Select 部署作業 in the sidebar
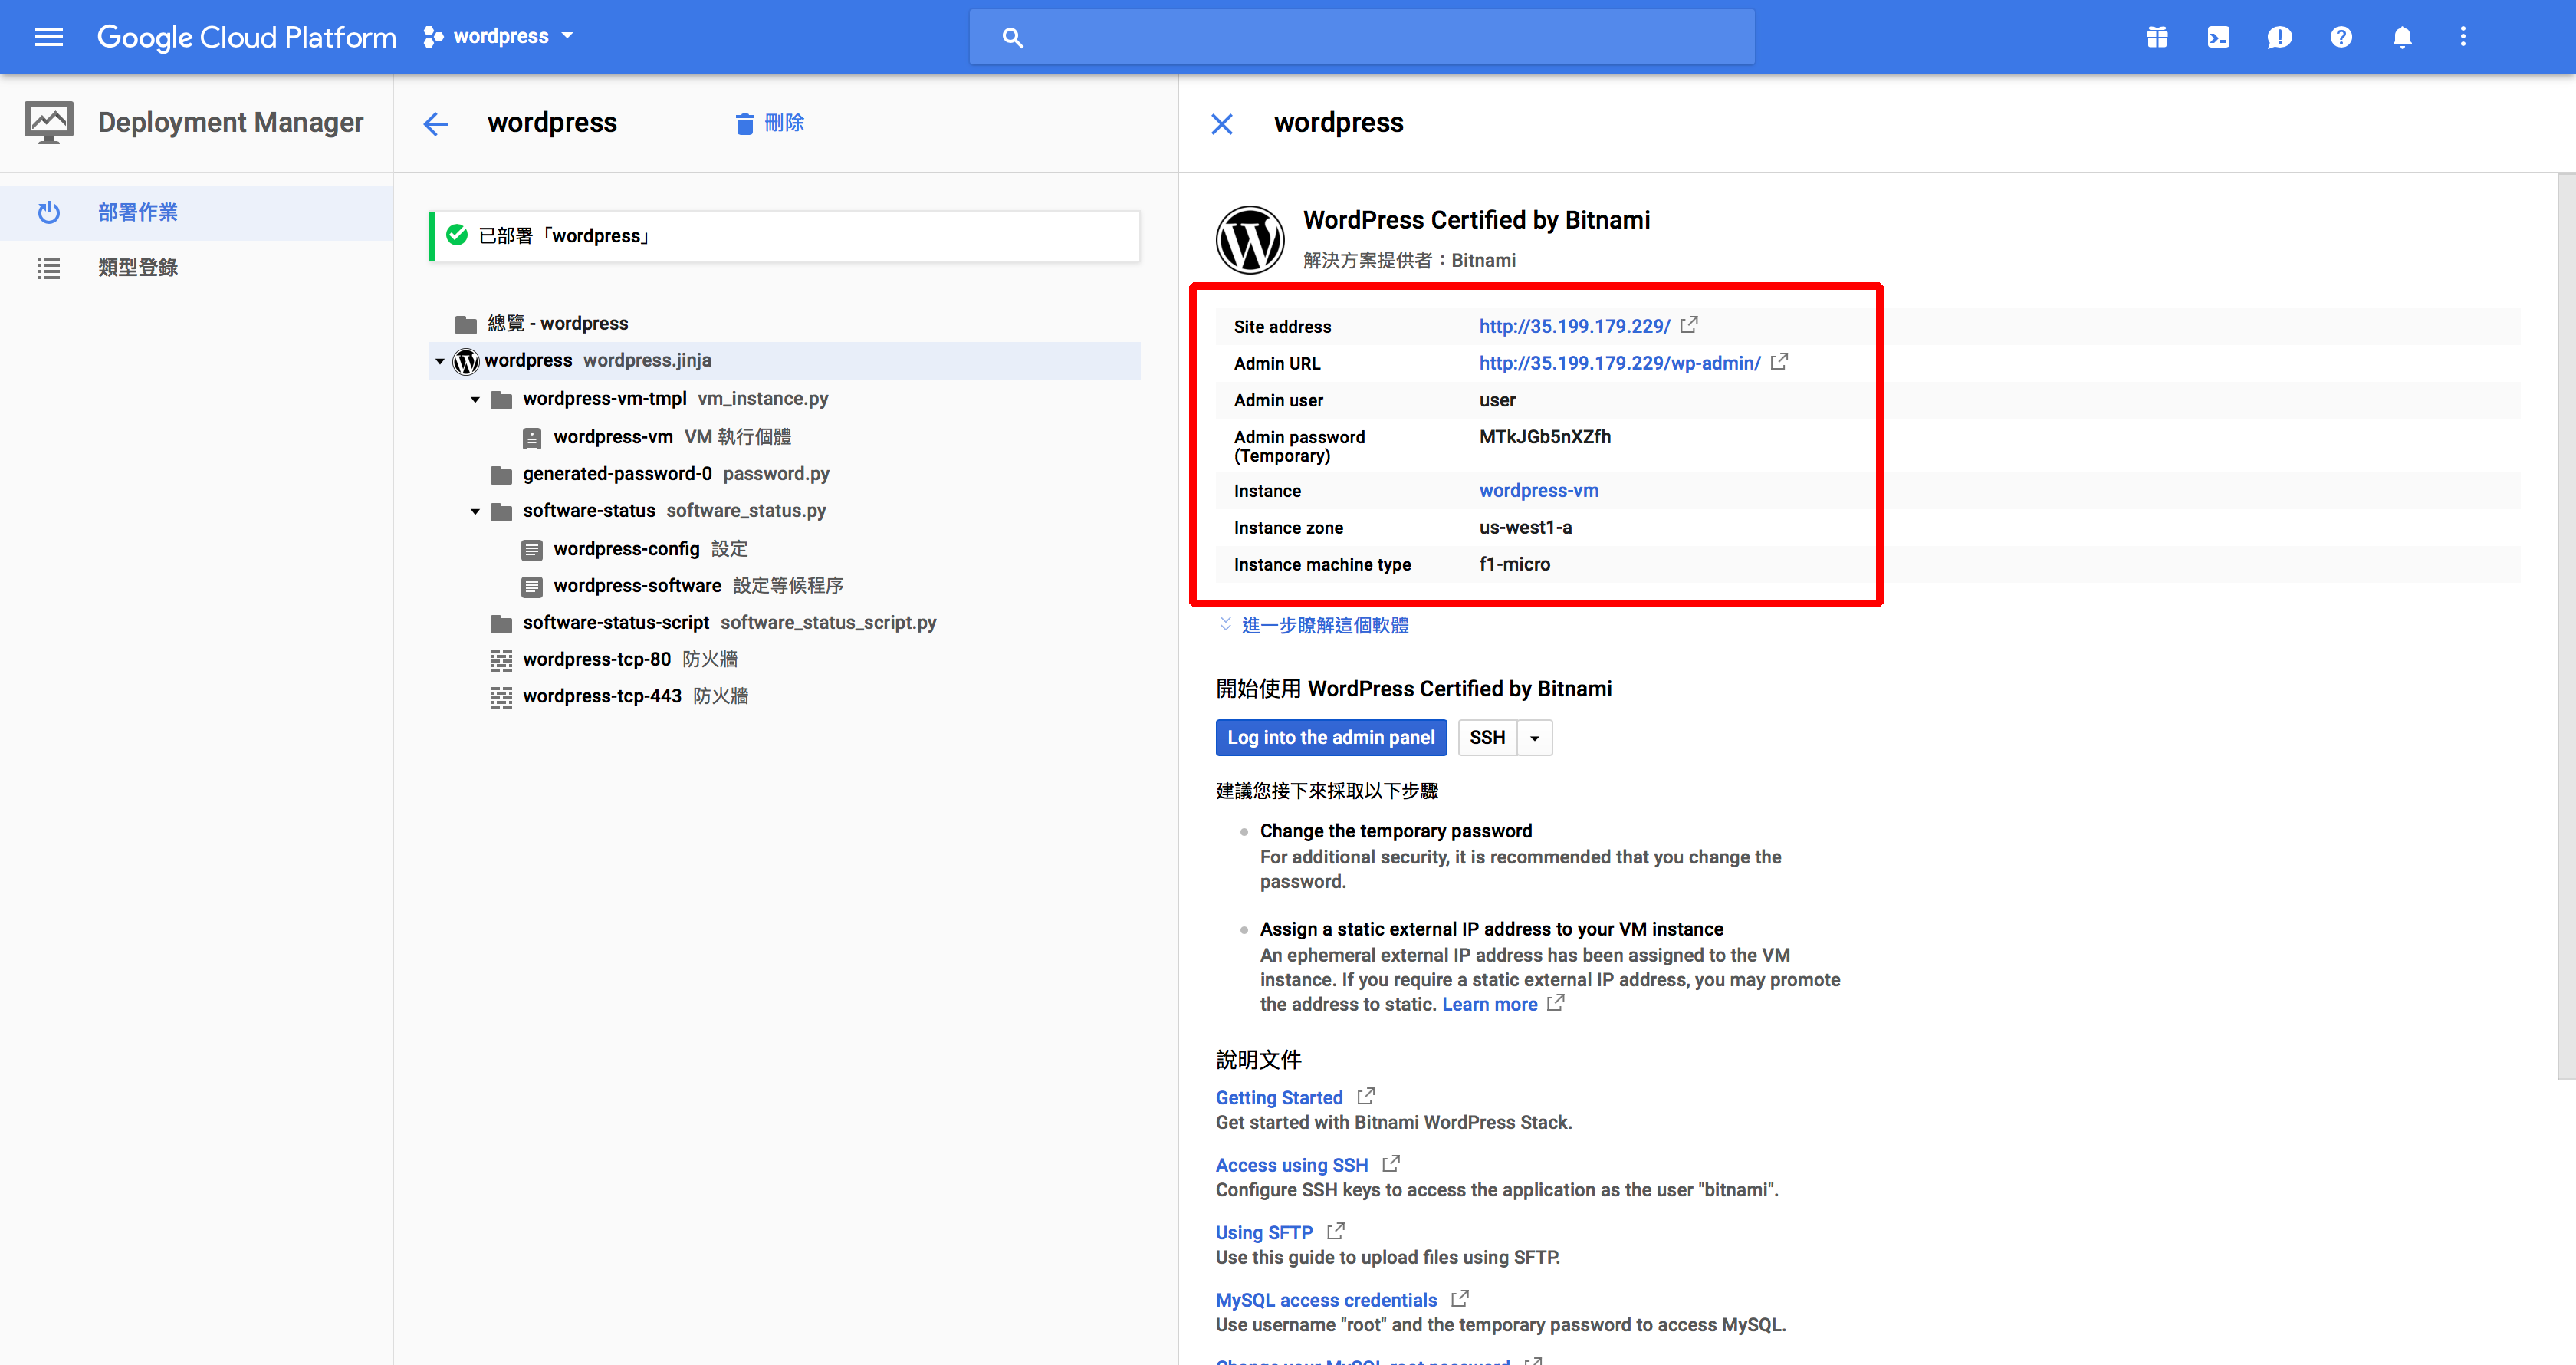The height and width of the screenshot is (1365, 2576). point(138,212)
